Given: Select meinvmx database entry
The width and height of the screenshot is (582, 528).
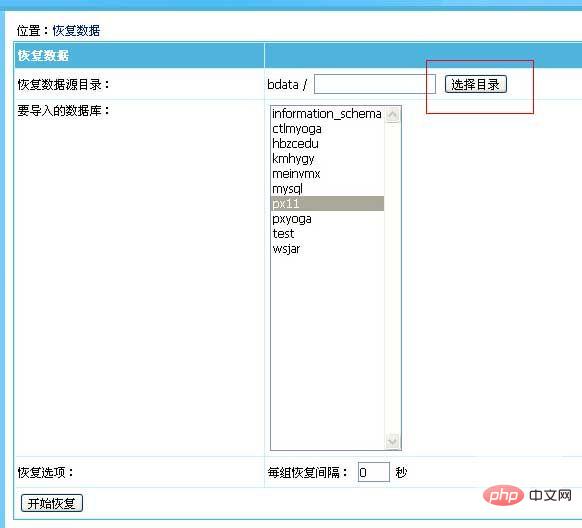Looking at the screenshot, I should click(327, 174).
